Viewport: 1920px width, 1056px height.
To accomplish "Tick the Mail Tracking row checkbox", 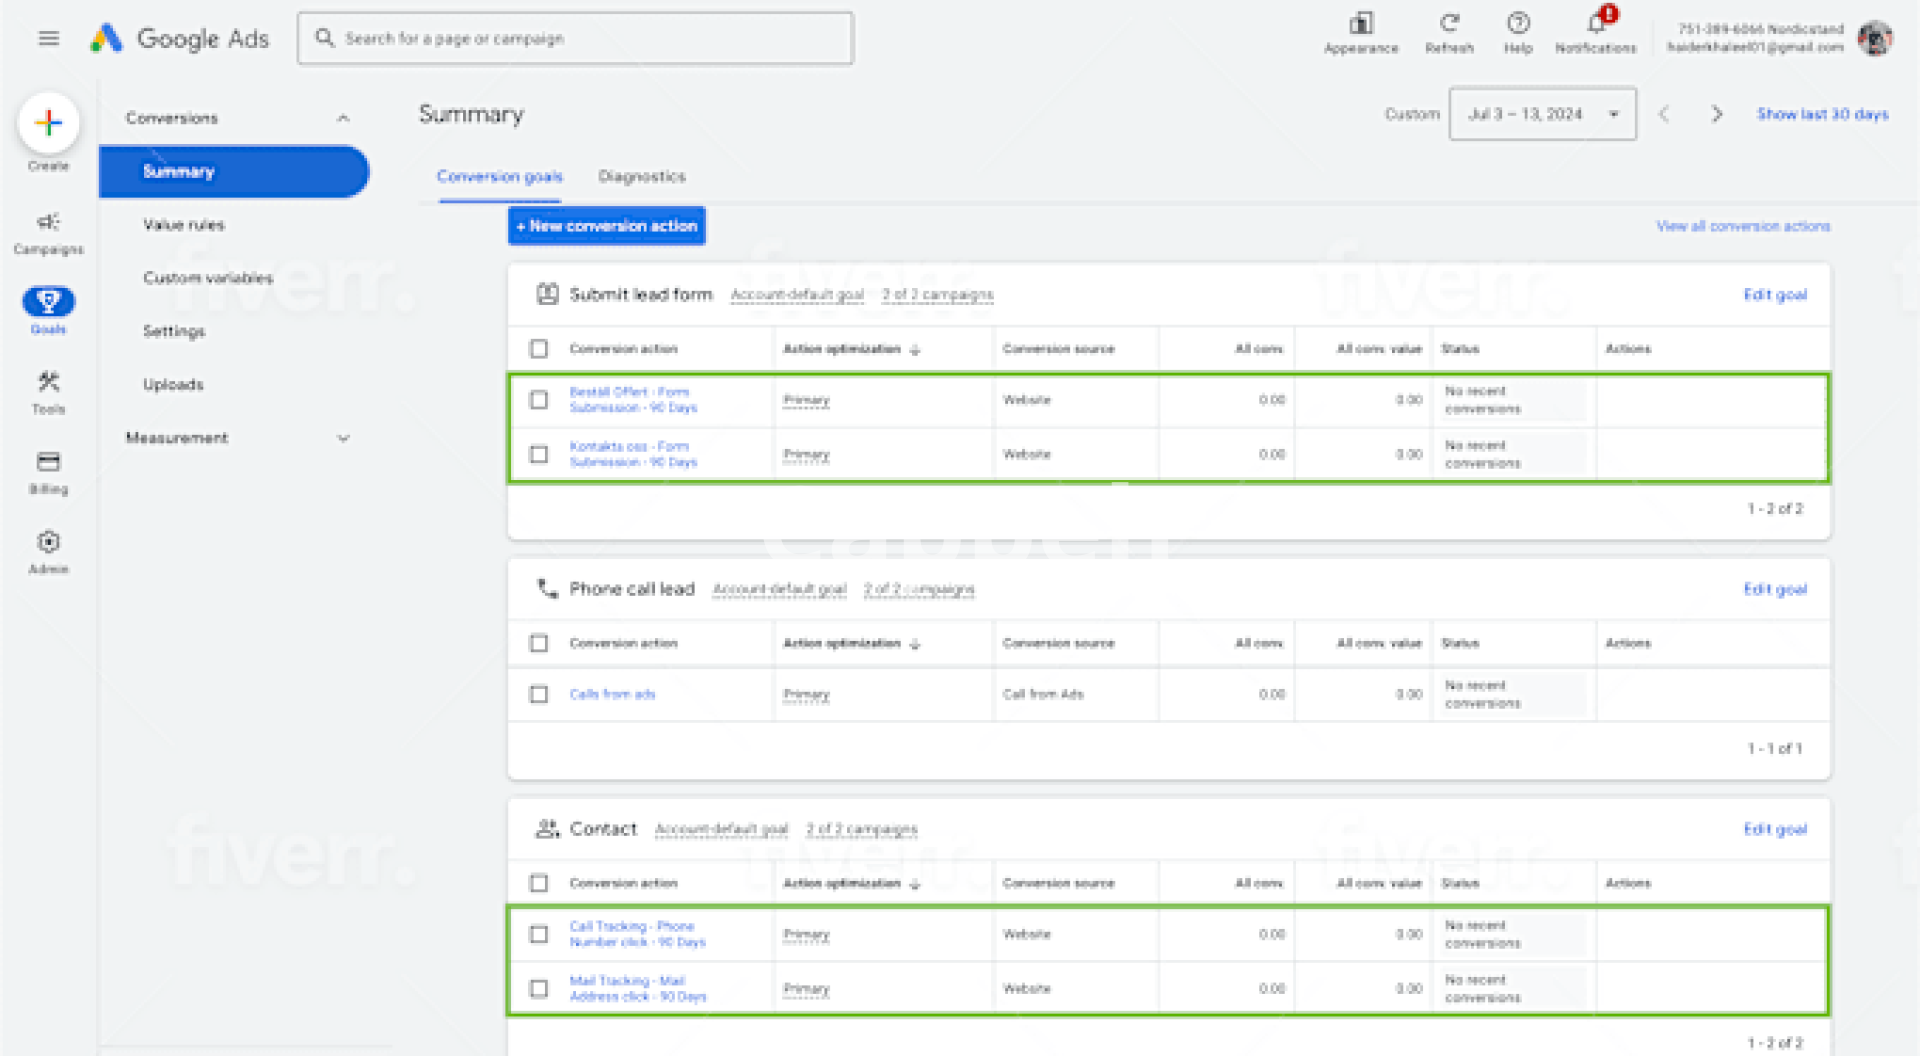I will click(x=539, y=989).
